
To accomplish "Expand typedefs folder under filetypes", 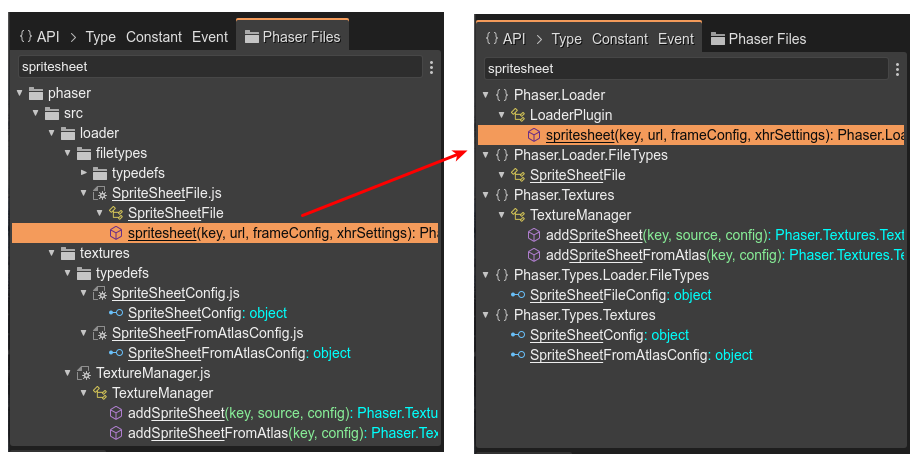I will [x=83, y=173].
